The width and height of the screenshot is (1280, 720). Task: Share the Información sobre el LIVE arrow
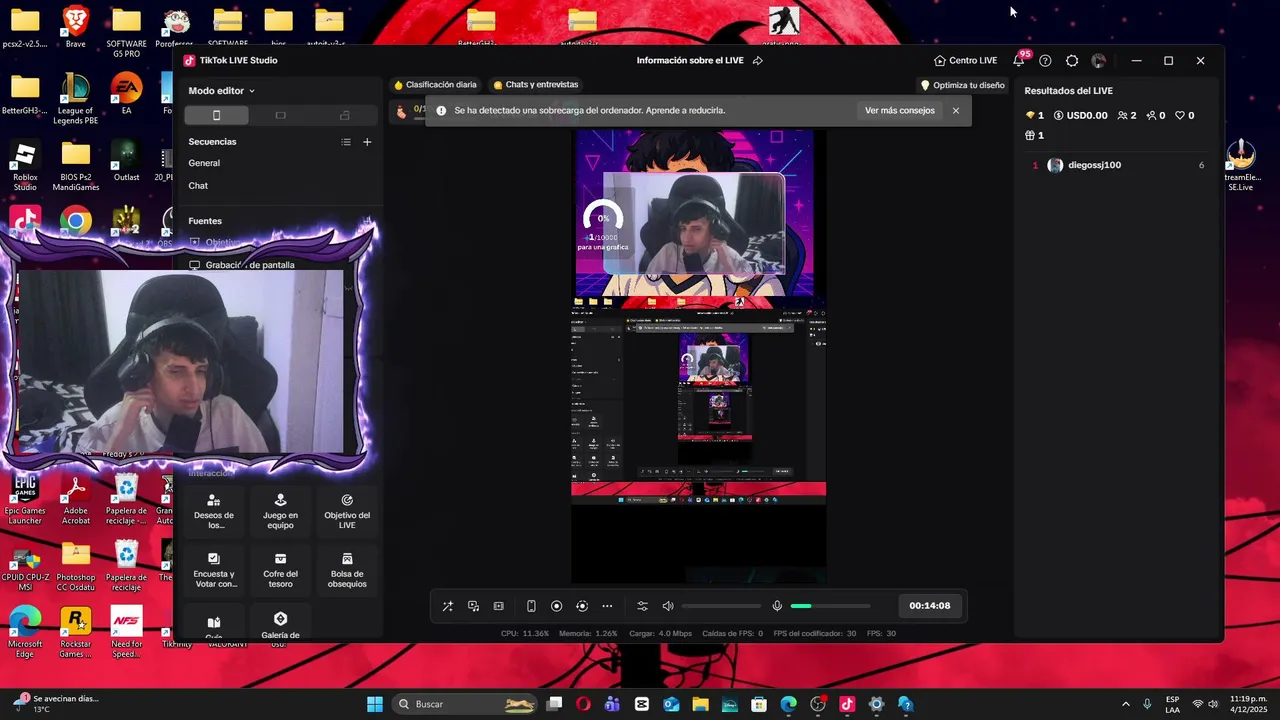click(x=758, y=60)
